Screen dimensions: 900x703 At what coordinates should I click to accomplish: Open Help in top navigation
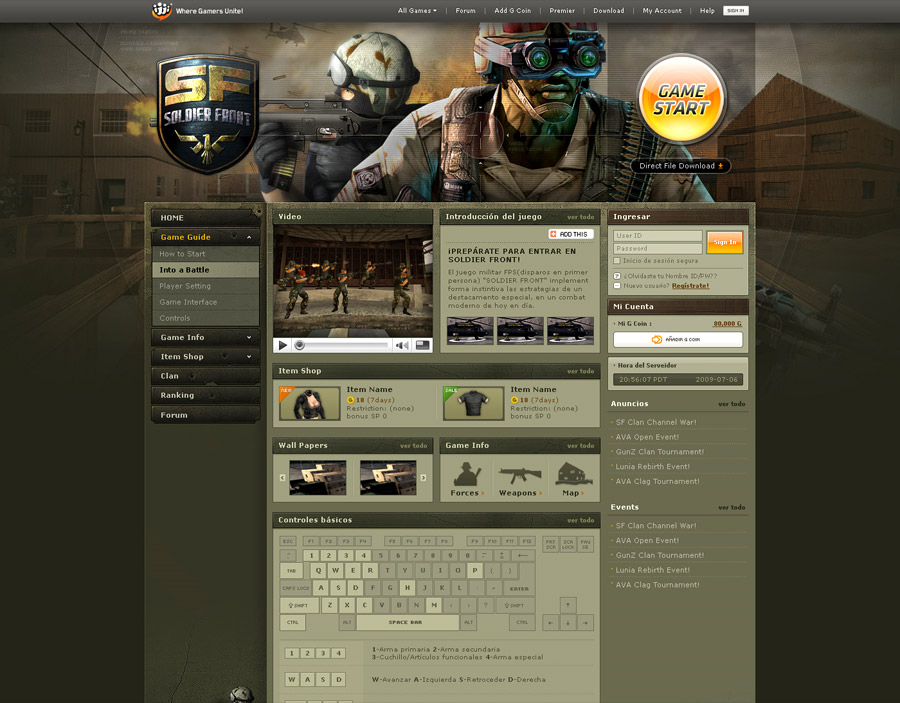tap(707, 10)
